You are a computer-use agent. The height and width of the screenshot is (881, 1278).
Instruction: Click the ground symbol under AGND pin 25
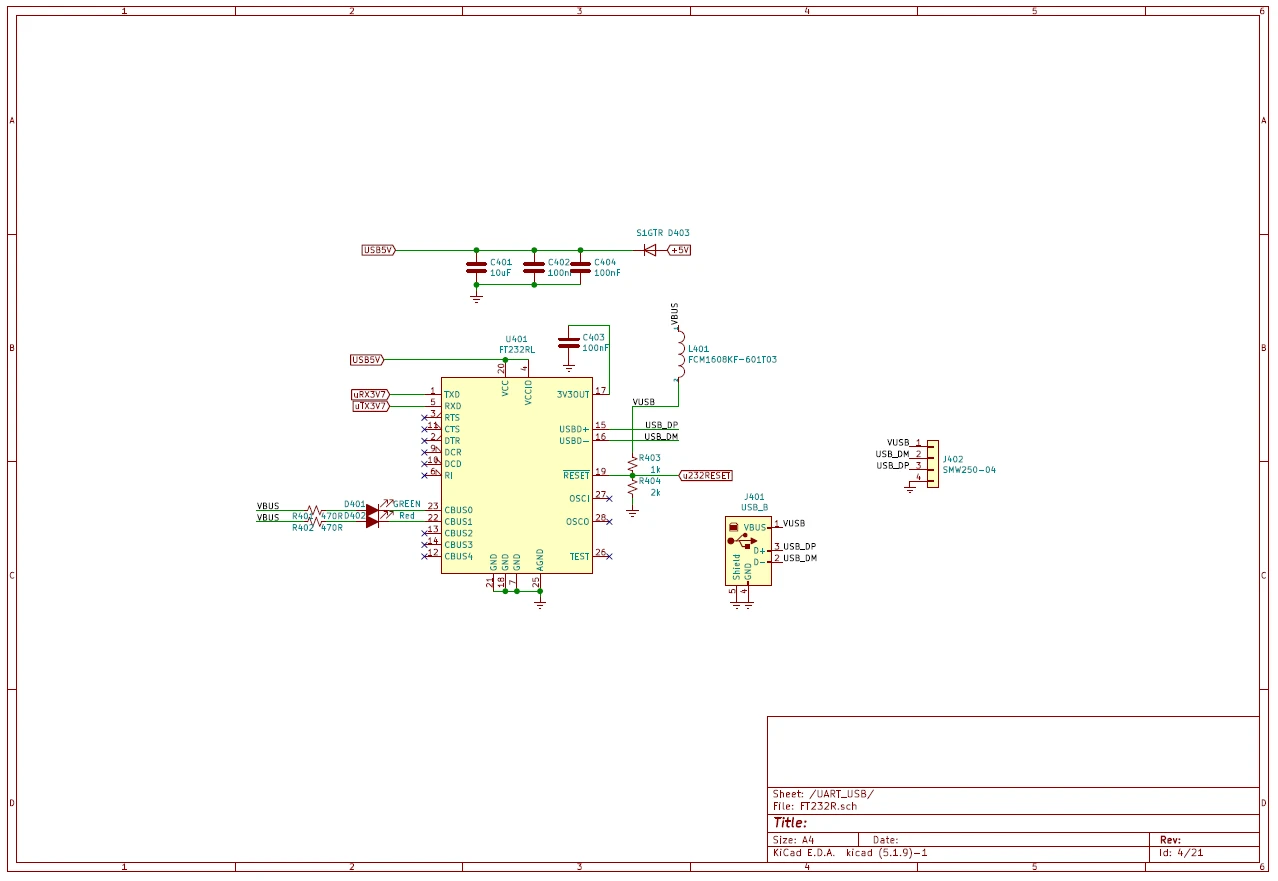[540, 603]
